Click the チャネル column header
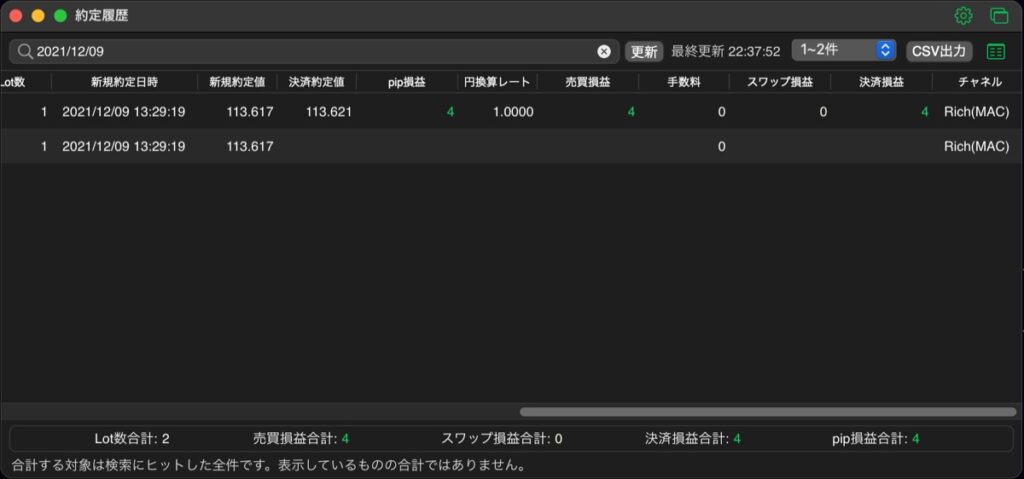 (980, 82)
